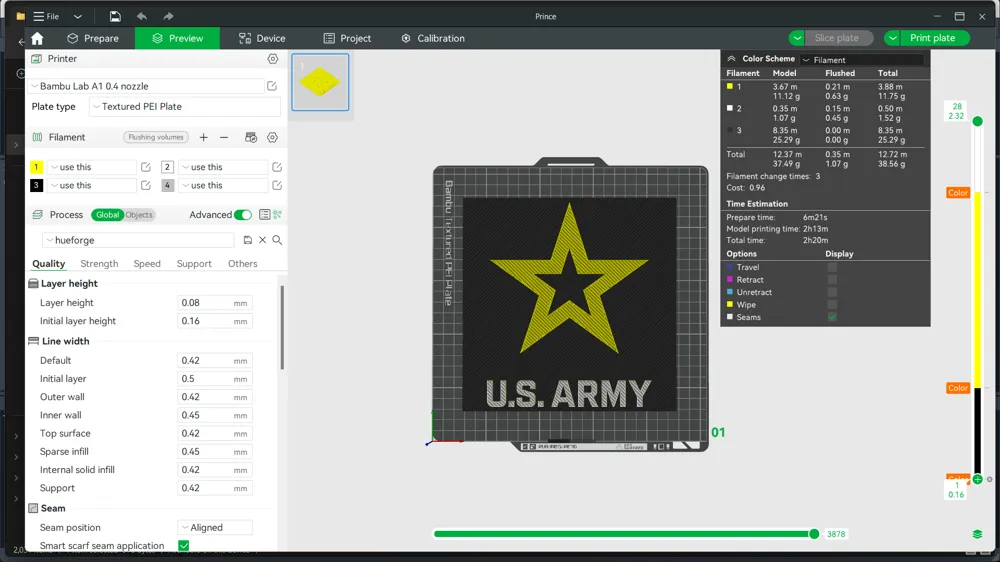1000x562 pixels.
Task: Click yellow filament 1 color swatch
Action: click(36, 167)
